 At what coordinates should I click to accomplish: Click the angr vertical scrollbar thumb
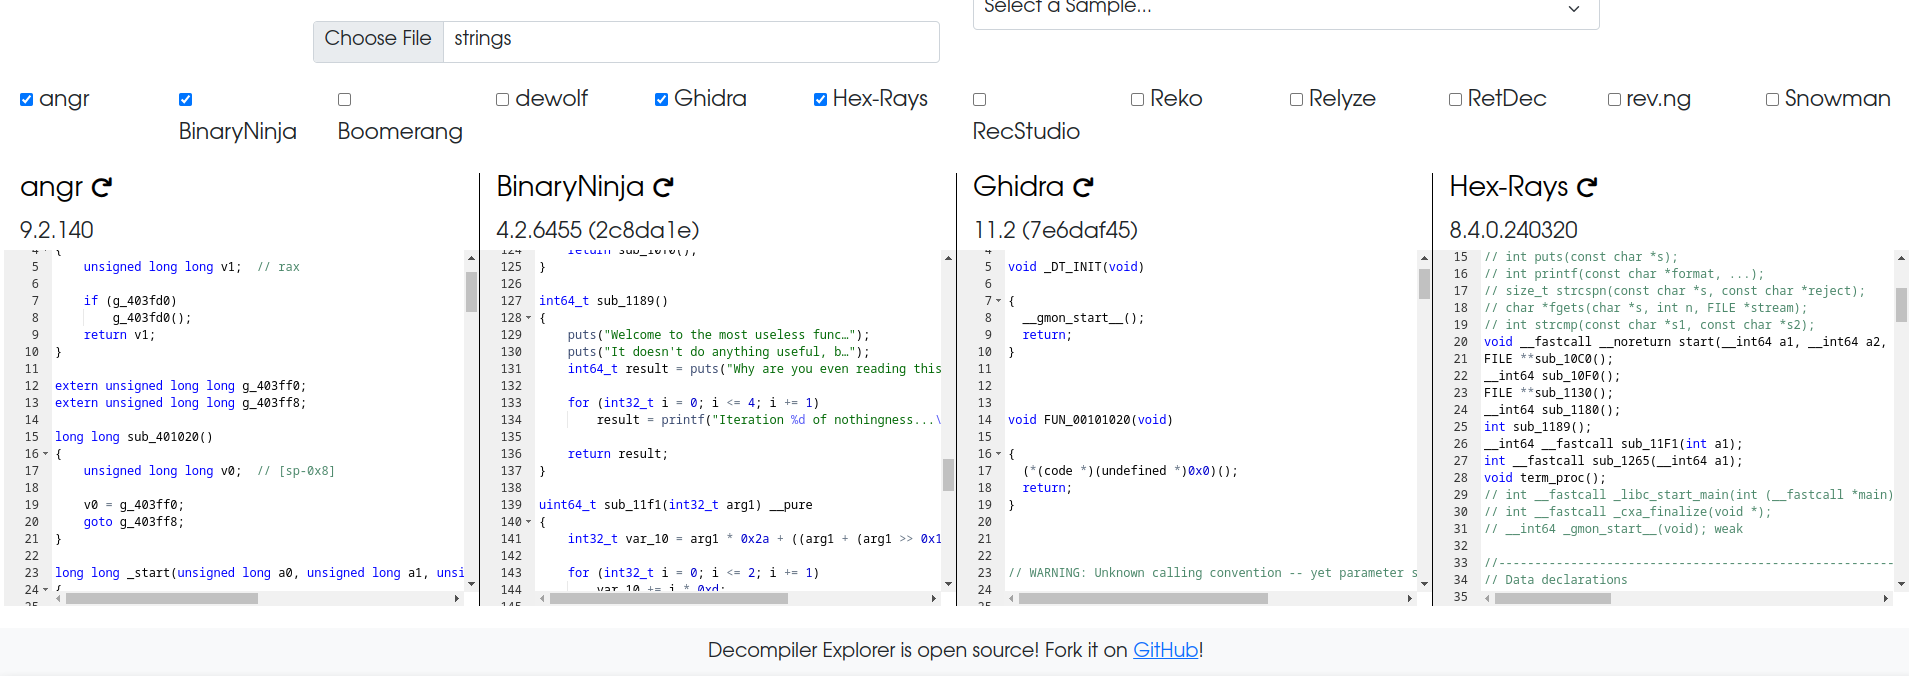click(x=471, y=292)
